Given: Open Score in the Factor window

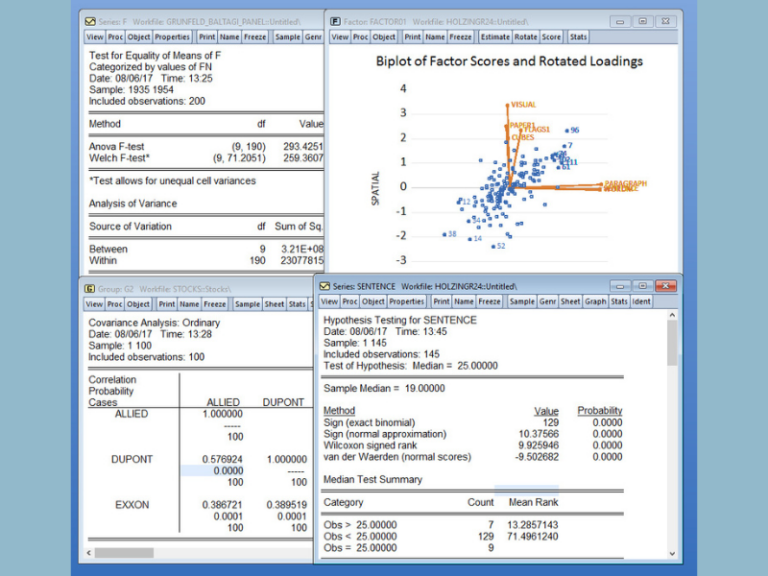Looking at the screenshot, I should pos(551,37).
